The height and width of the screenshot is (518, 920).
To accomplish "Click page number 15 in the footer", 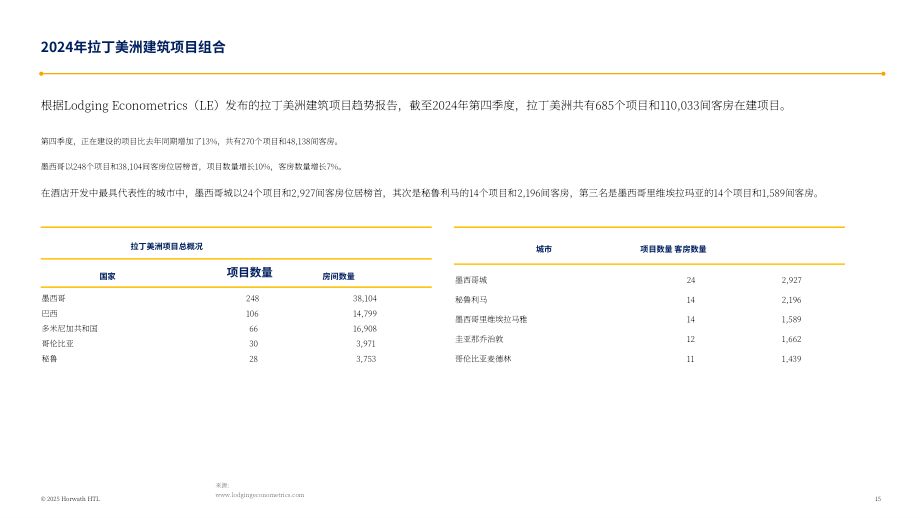I will tap(878, 499).
